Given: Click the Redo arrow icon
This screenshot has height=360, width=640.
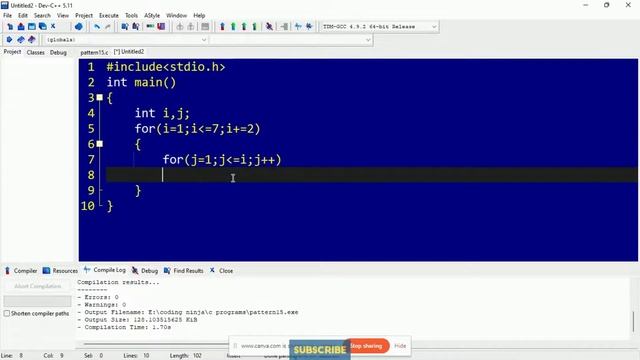Looking at the screenshot, I should click(108, 27).
